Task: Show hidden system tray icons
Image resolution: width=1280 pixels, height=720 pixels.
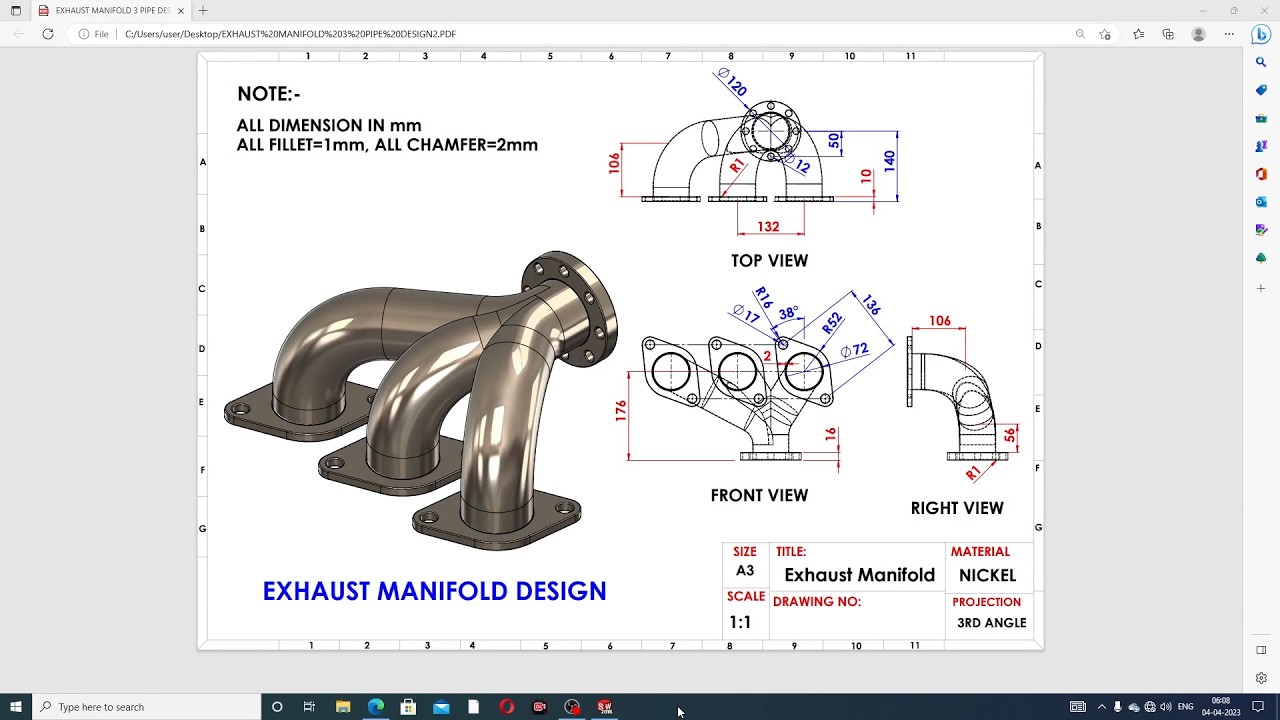Action: pos(1101,707)
